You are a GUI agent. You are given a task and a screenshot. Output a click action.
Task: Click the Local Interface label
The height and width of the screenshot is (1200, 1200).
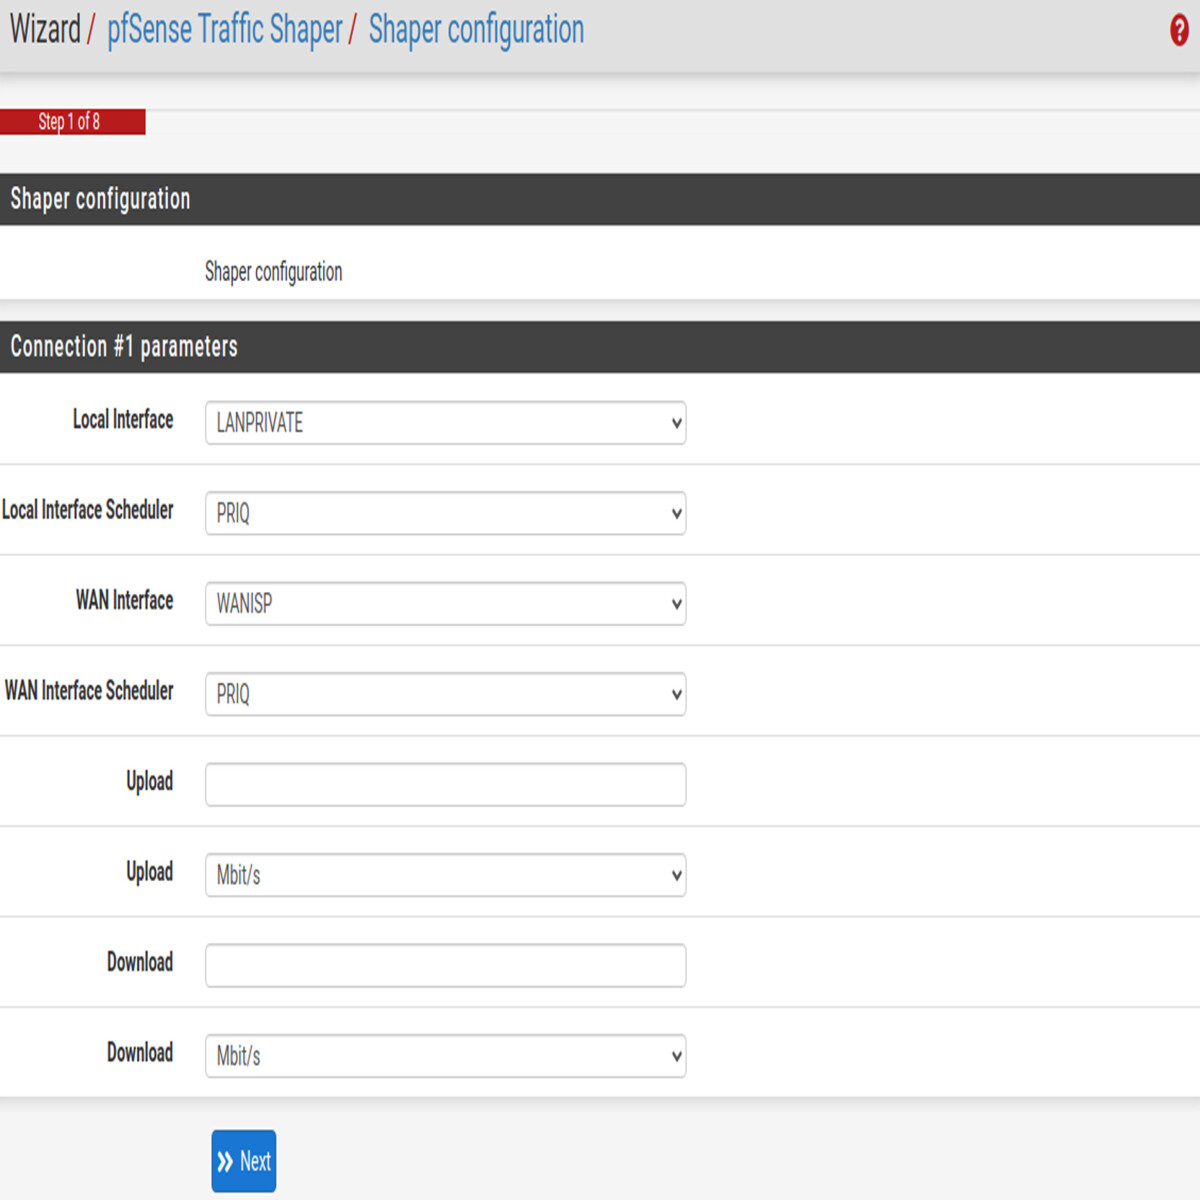(x=123, y=420)
